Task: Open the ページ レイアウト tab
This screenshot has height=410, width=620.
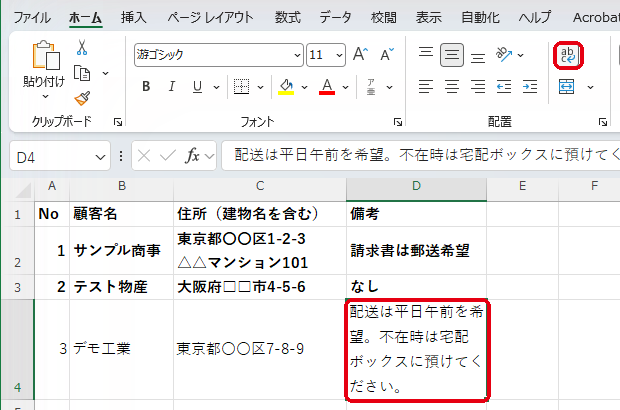Action: [x=210, y=18]
